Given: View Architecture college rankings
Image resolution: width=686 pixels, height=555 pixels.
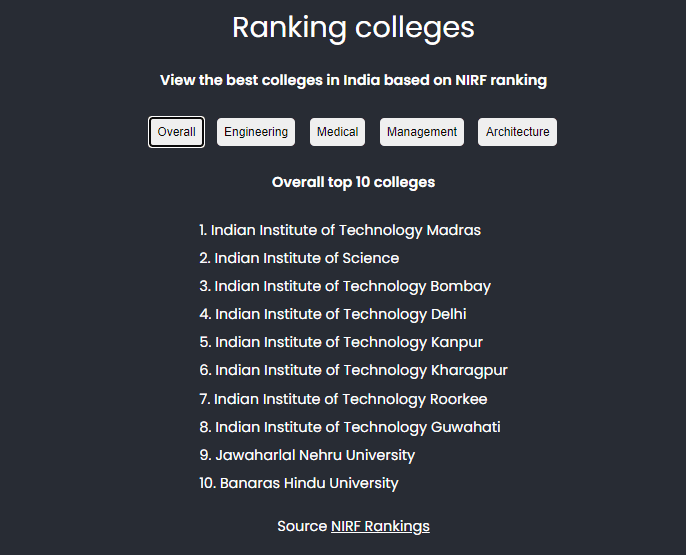Looking at the screenshot, I should (517, 132).
